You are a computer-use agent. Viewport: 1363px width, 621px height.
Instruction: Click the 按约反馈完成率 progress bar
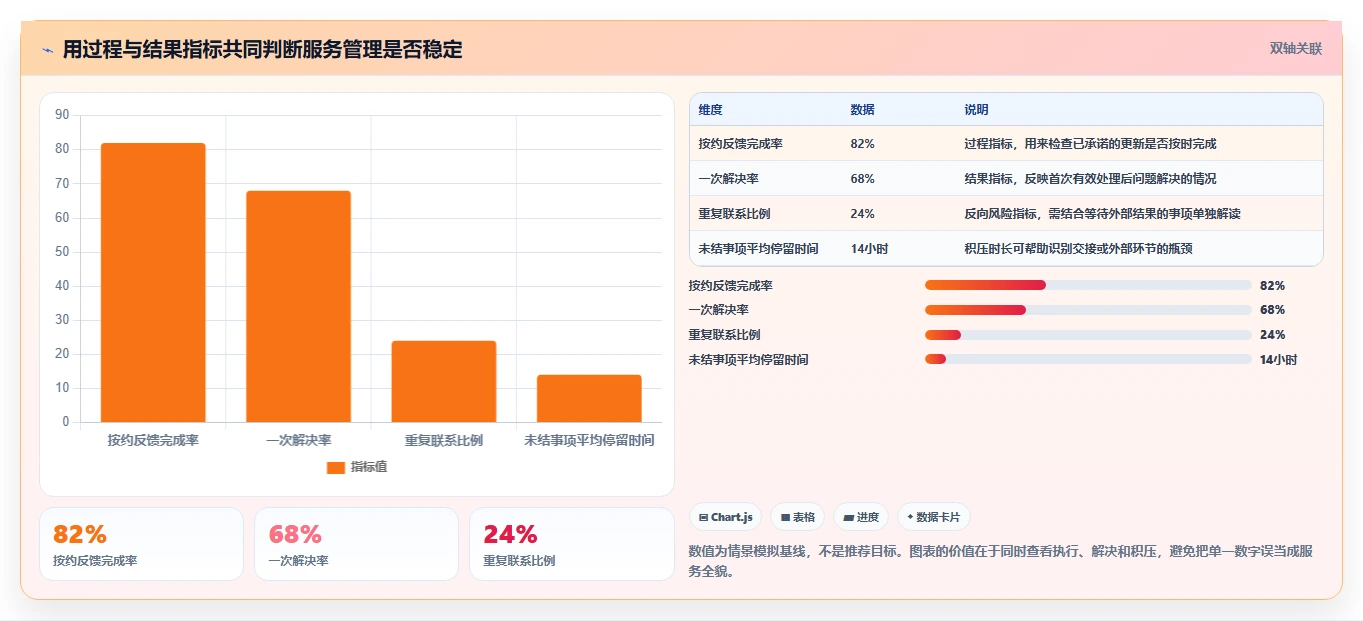coord(1088,286)
